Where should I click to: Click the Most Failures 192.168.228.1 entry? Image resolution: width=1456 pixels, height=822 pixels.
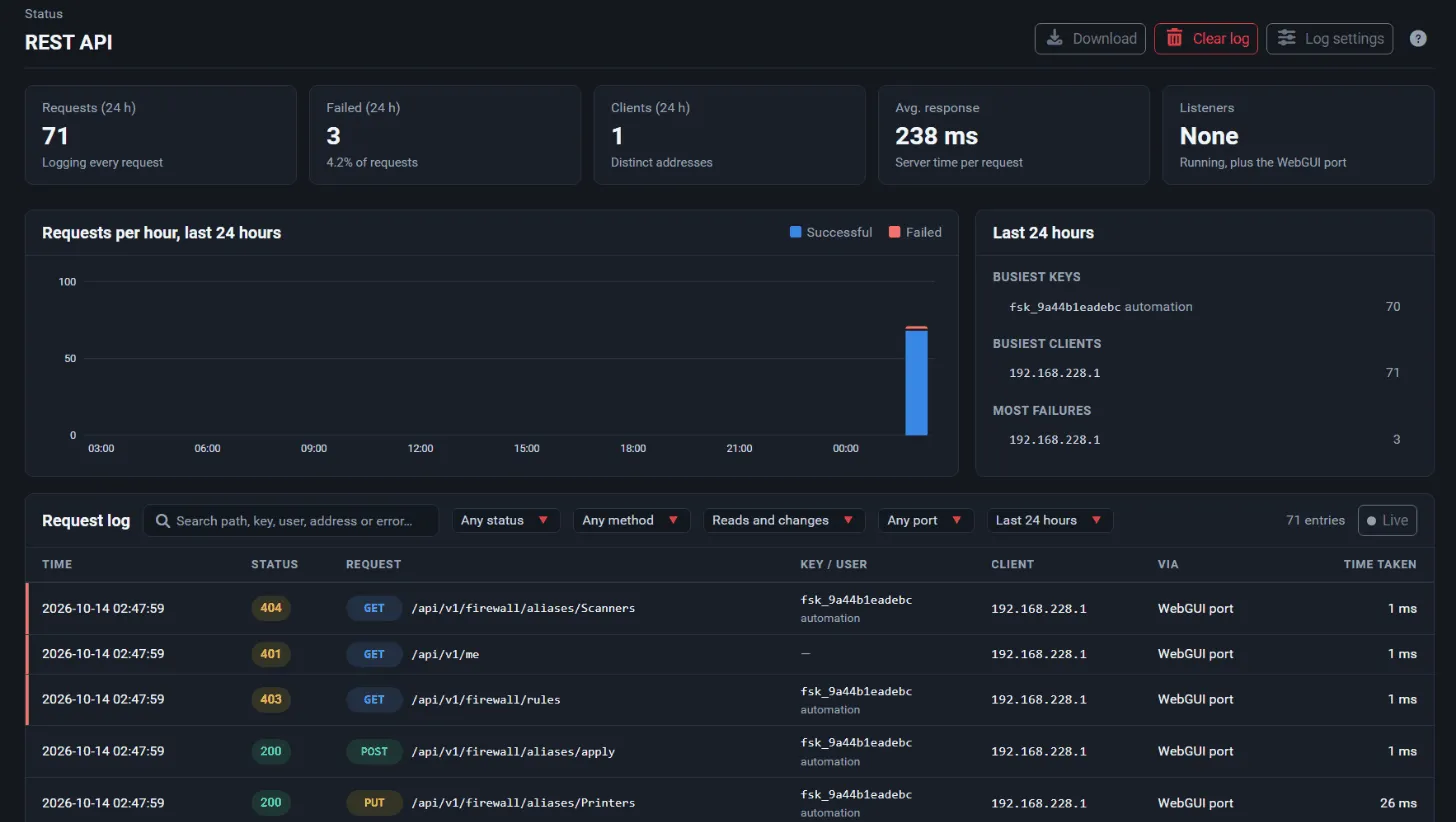1055,440
